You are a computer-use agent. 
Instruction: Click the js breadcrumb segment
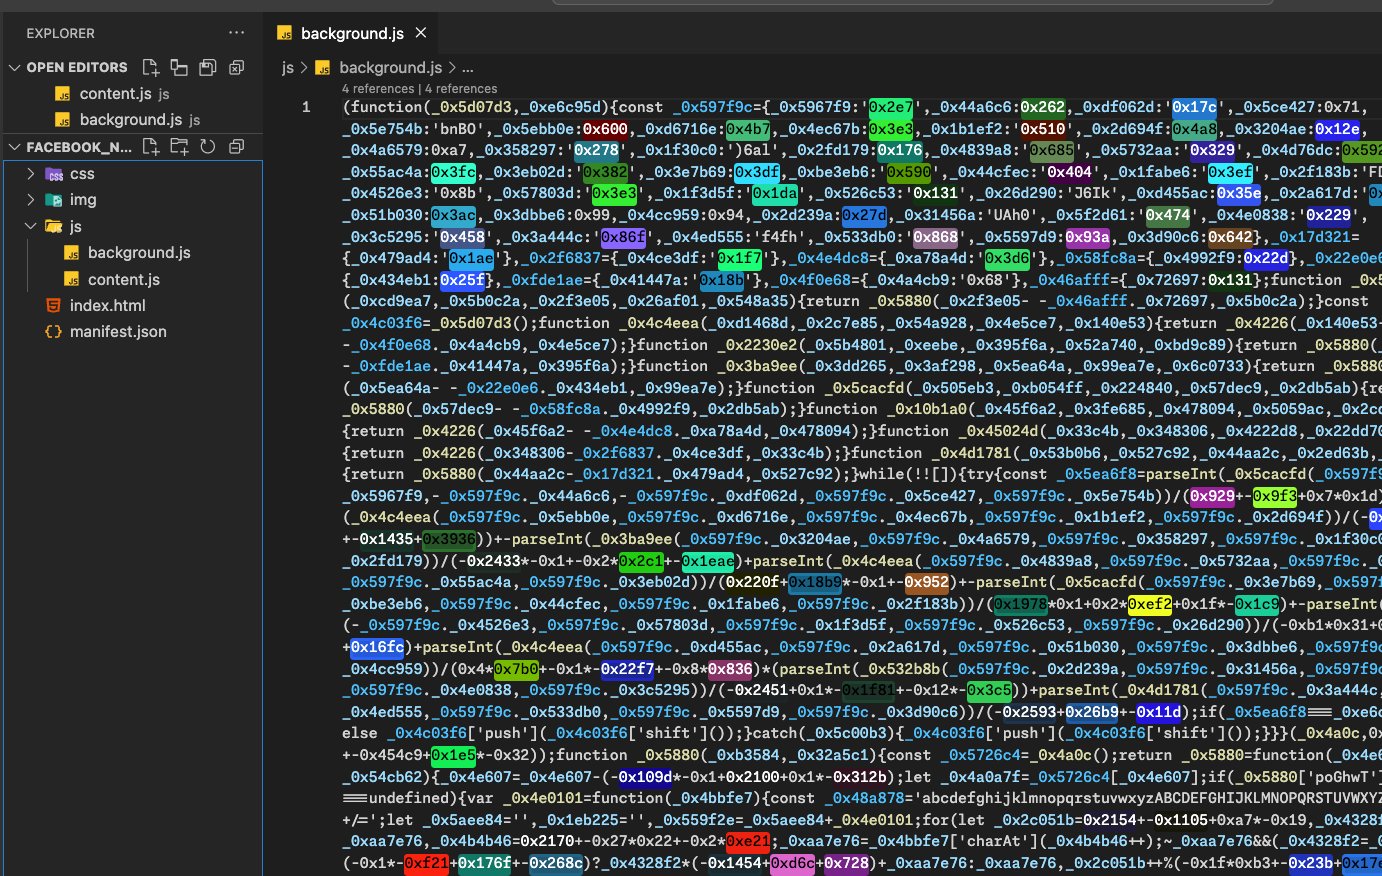coord(288,67)
